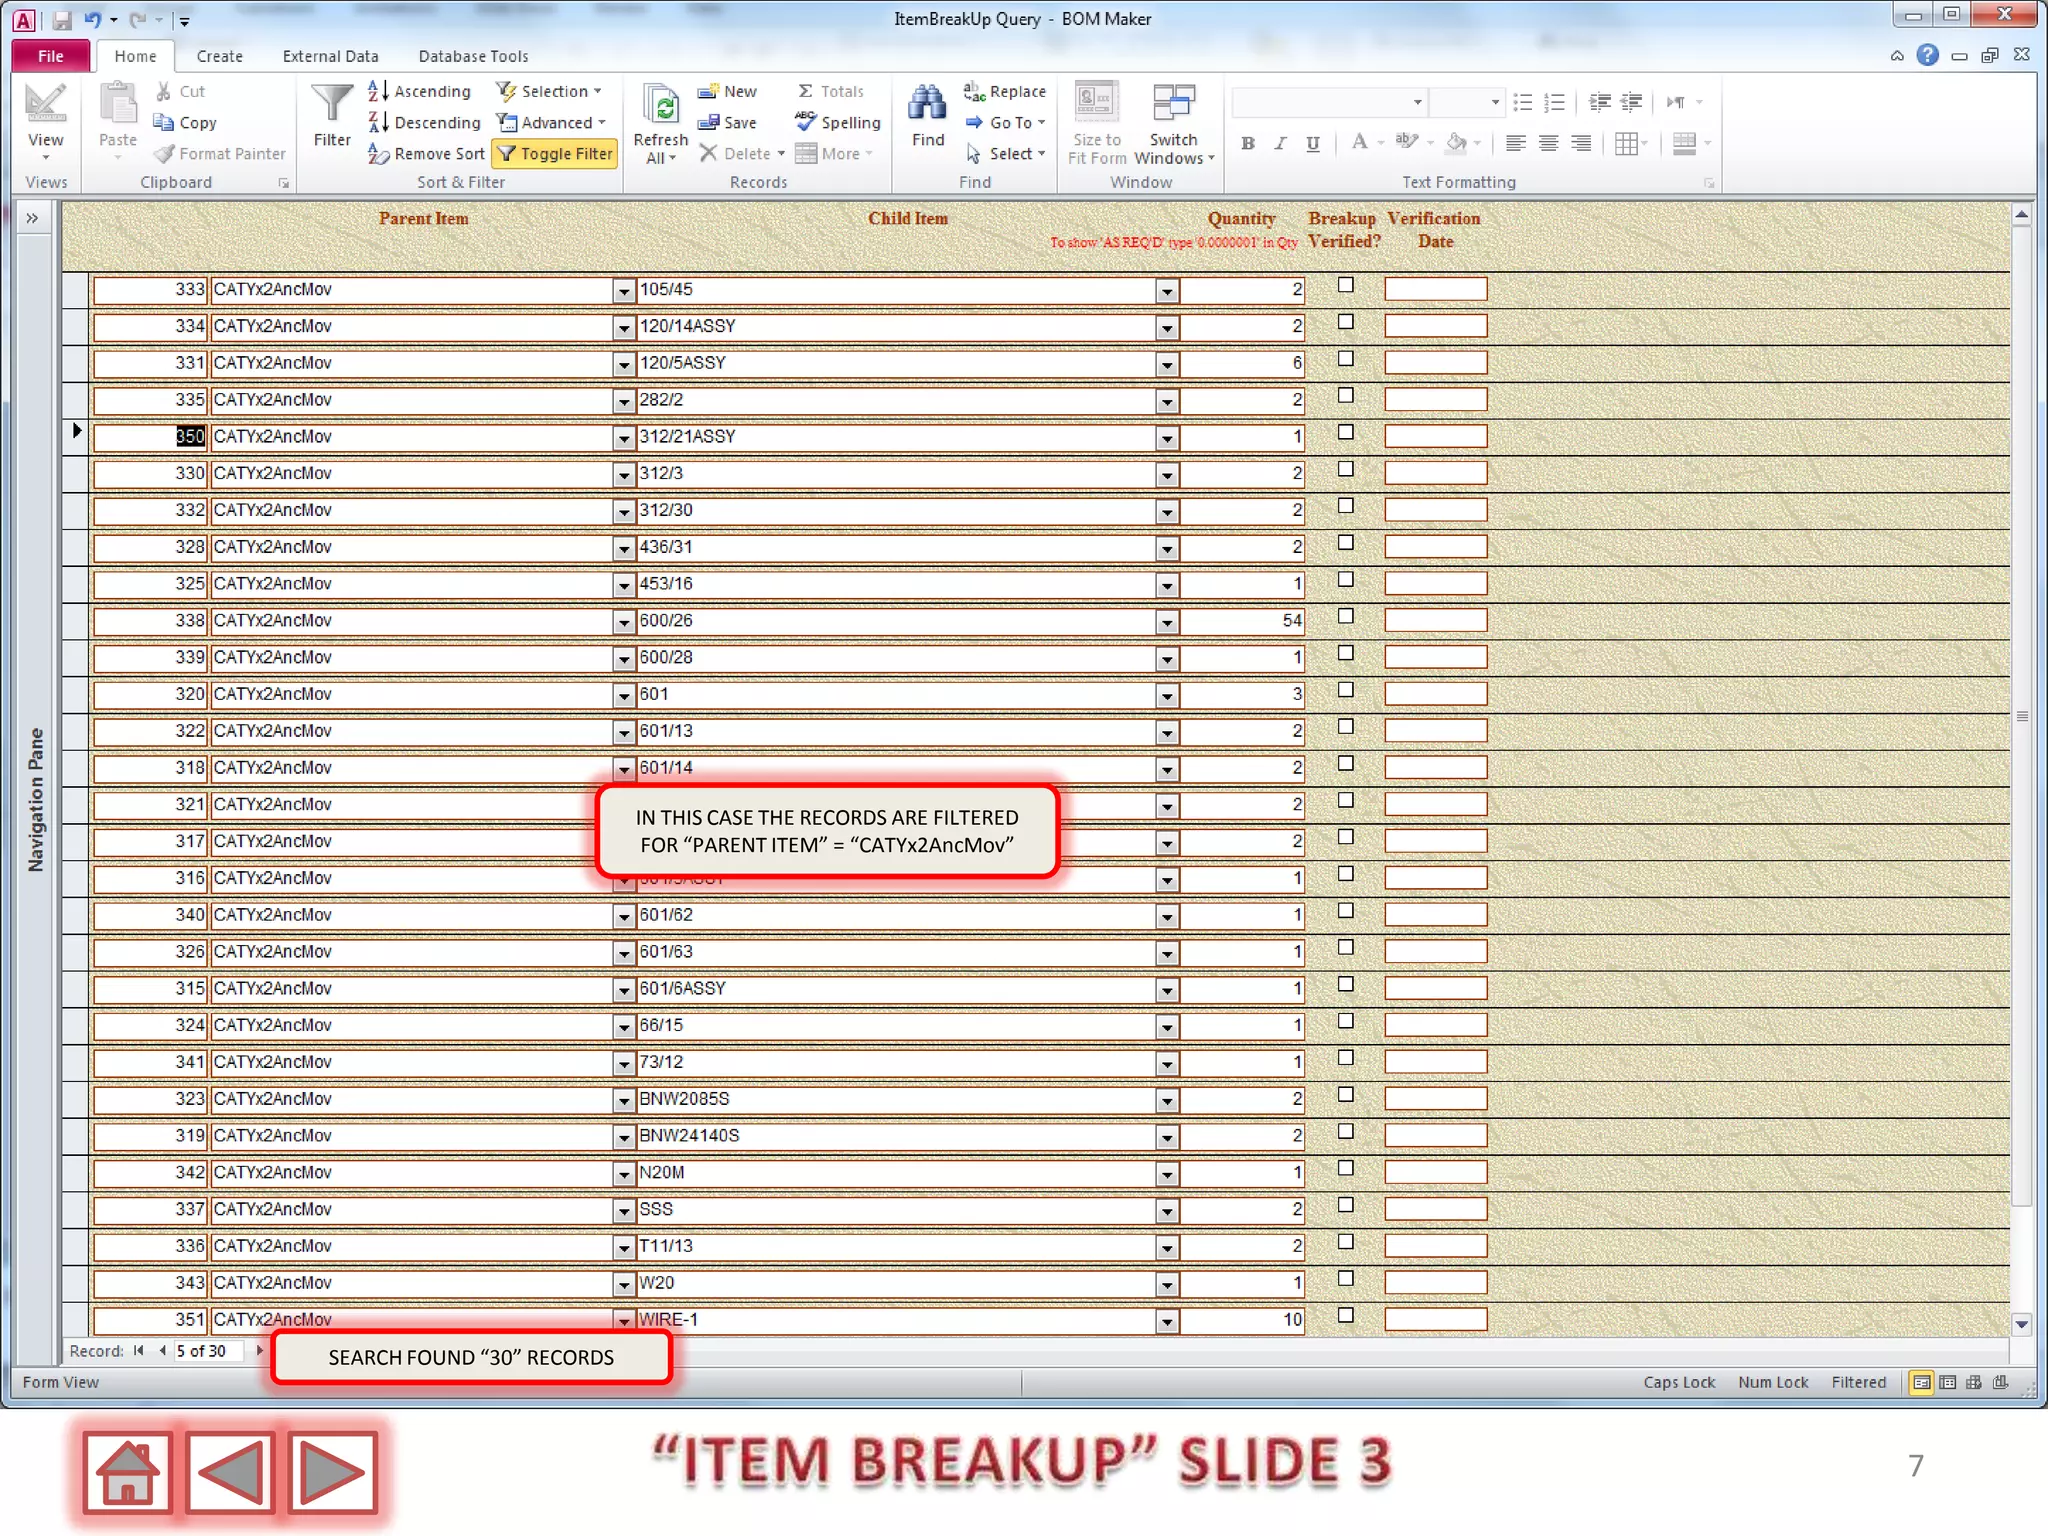Click the Italic formatting icon

pos(1280,143)
